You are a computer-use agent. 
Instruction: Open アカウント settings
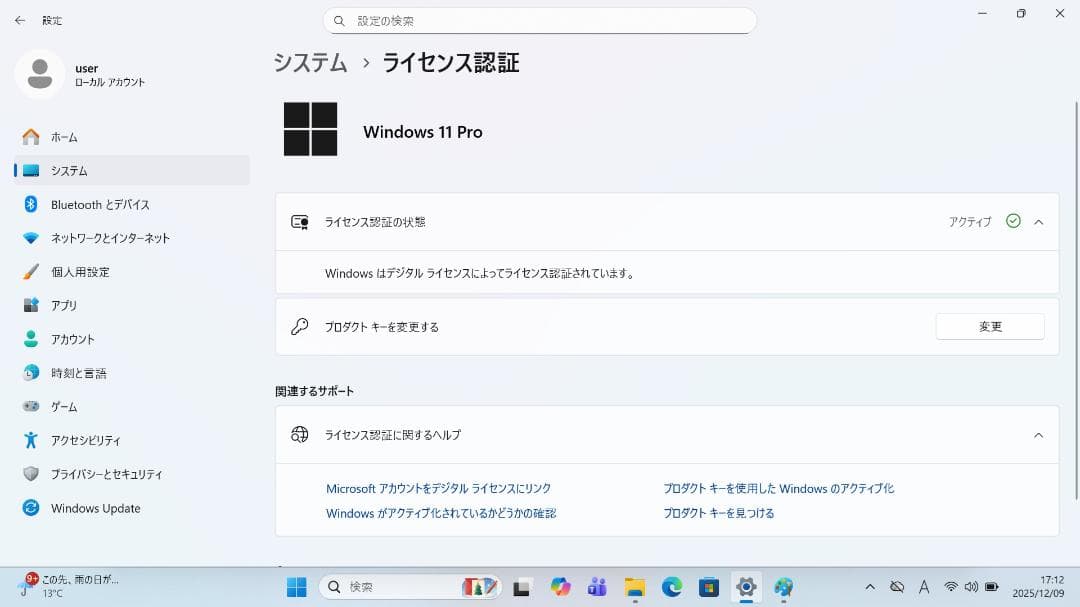click(x=74, y=339)
